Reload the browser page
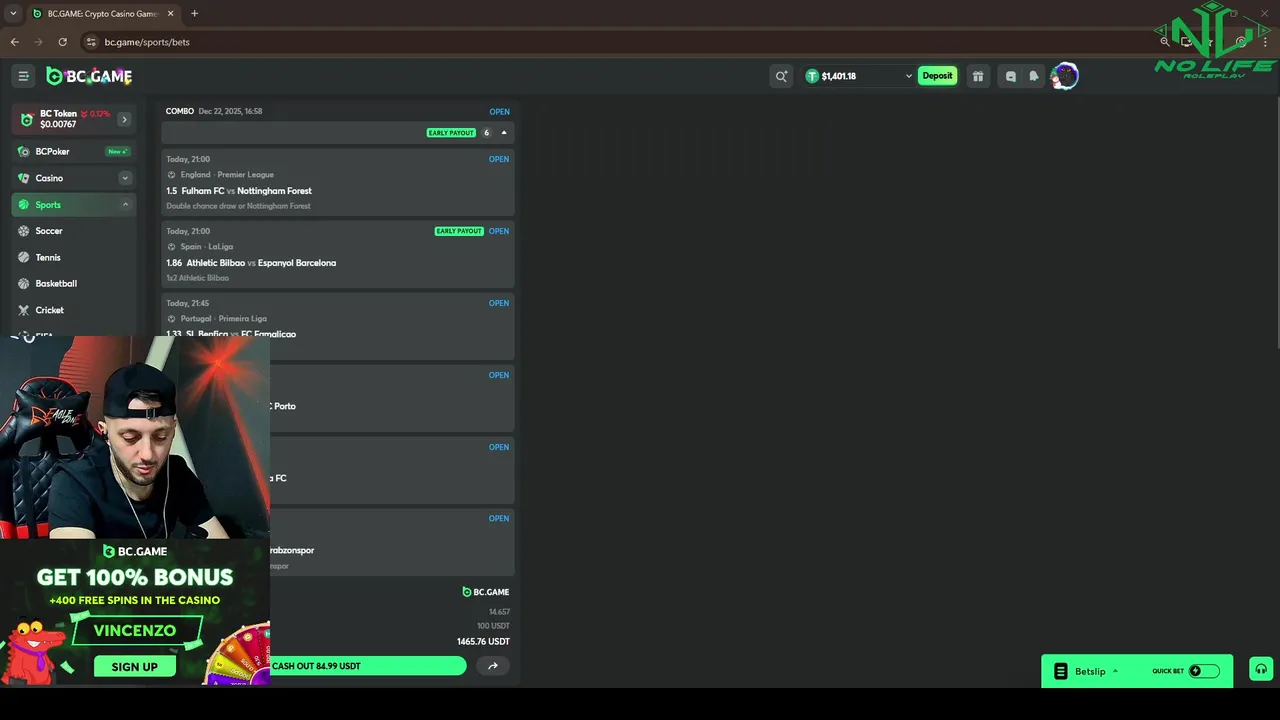 [62, 42]
